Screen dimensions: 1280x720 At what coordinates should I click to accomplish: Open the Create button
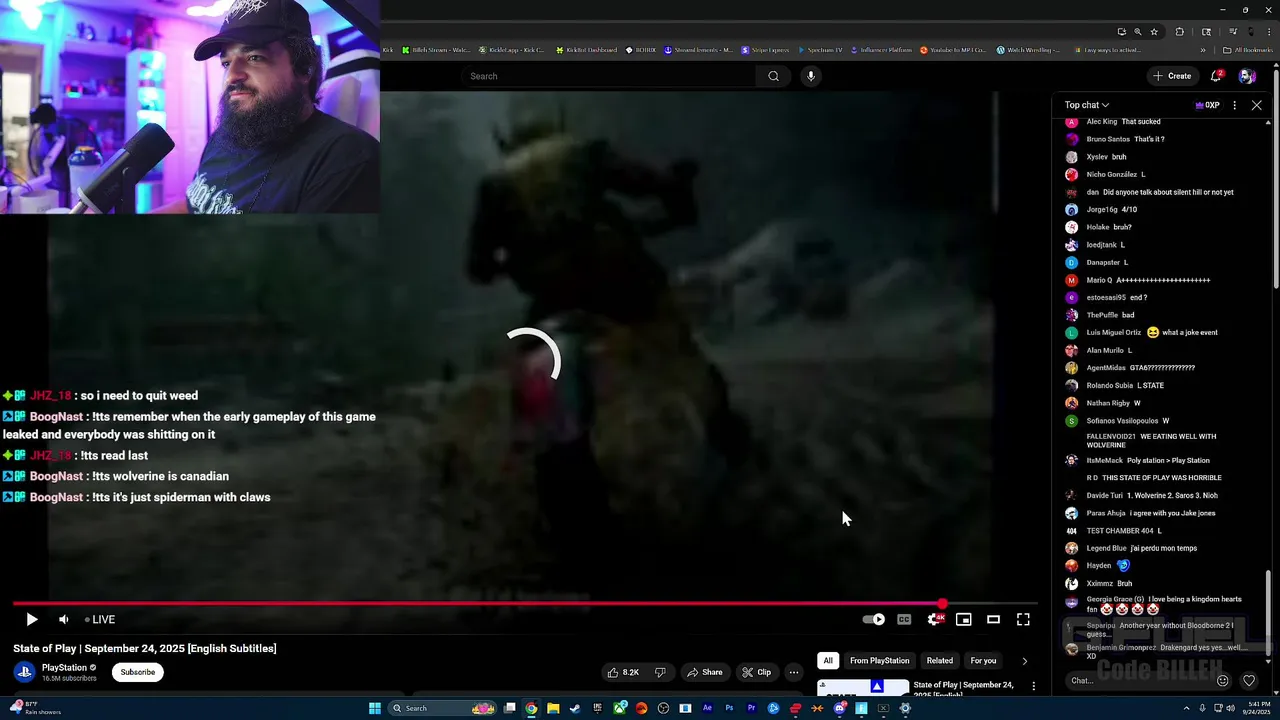1172,76
